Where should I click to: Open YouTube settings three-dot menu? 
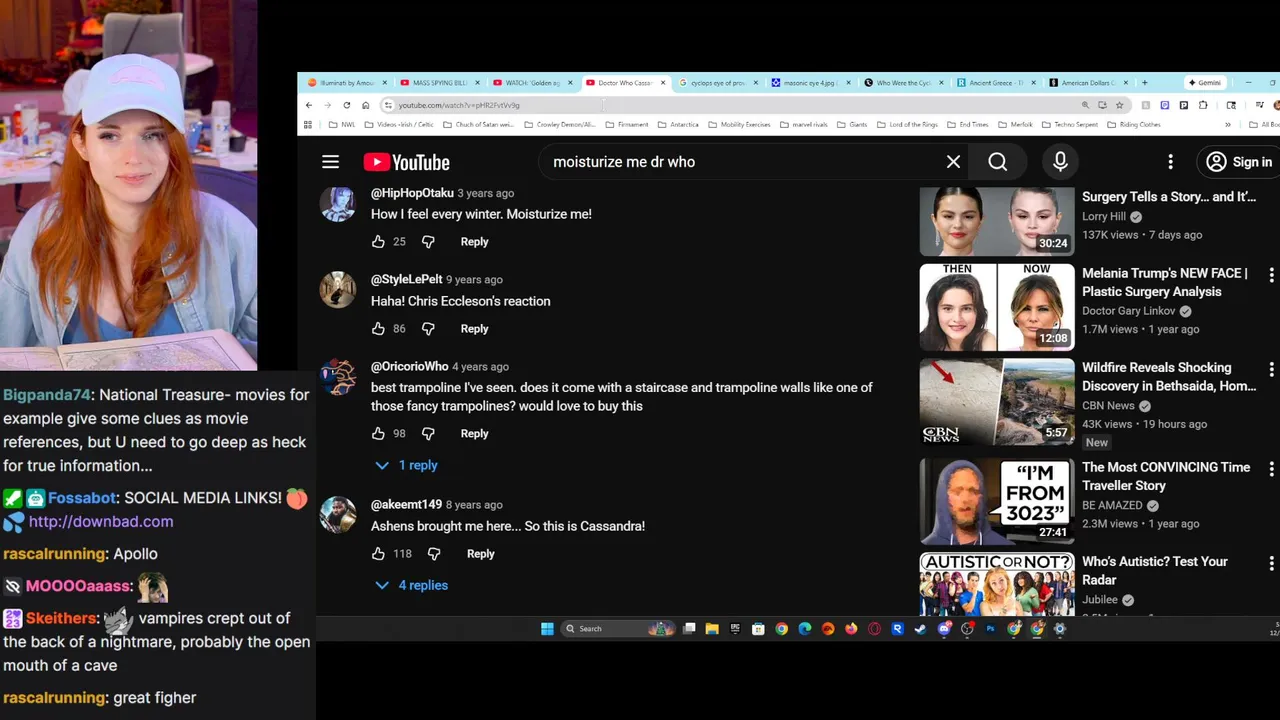pos(1170,162)
